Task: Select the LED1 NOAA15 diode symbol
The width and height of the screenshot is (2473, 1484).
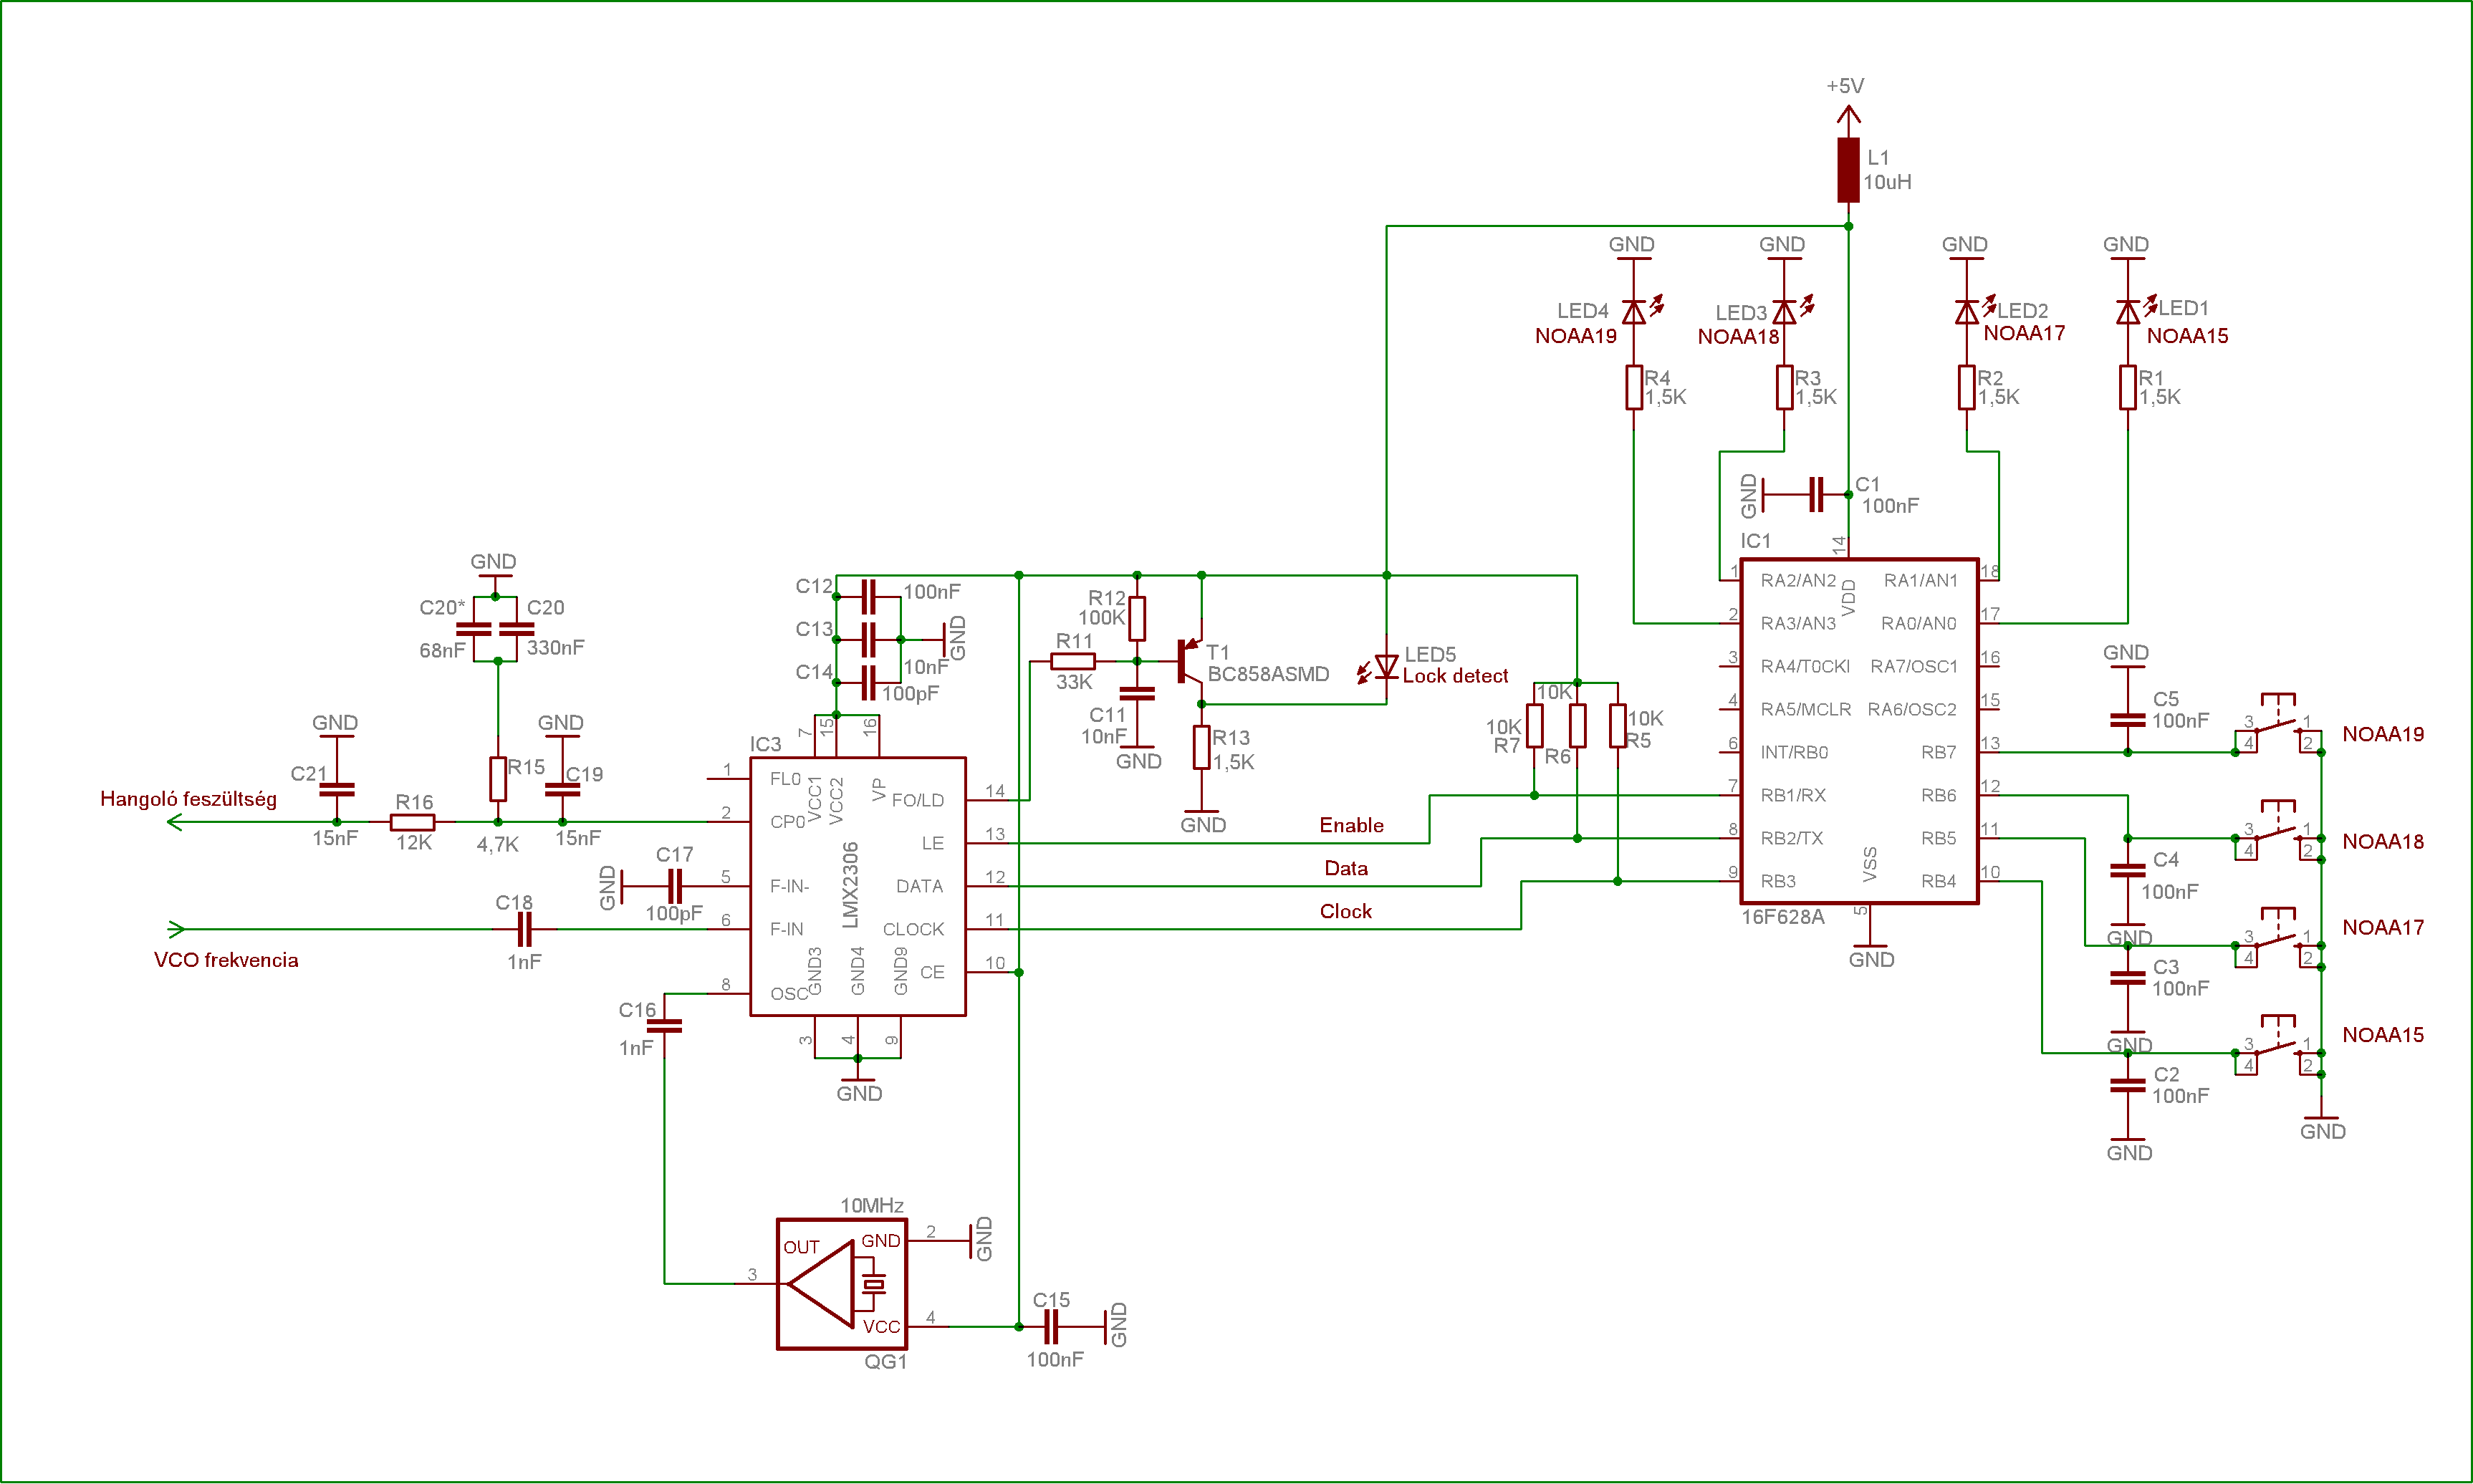Action: 2127,313
